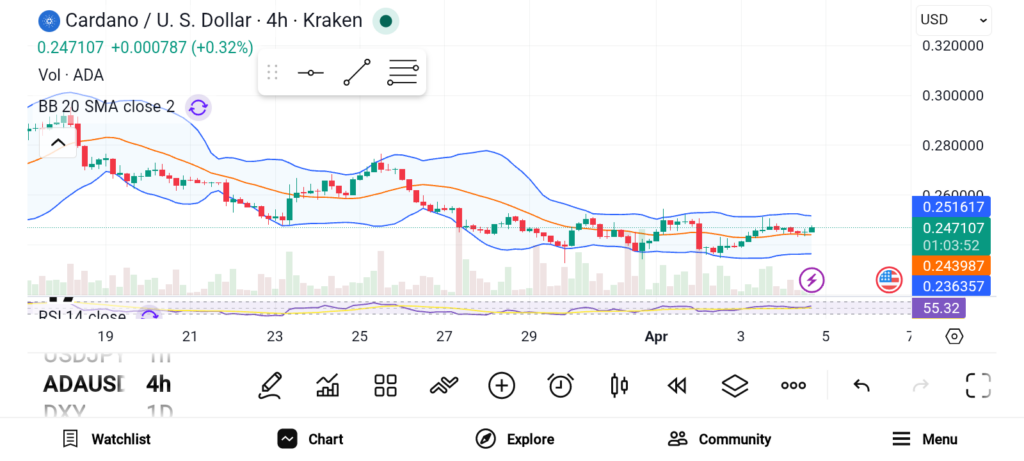Click the plus circle compare button
This screenshot has height=461, width=1024.
tap(501, 385)
